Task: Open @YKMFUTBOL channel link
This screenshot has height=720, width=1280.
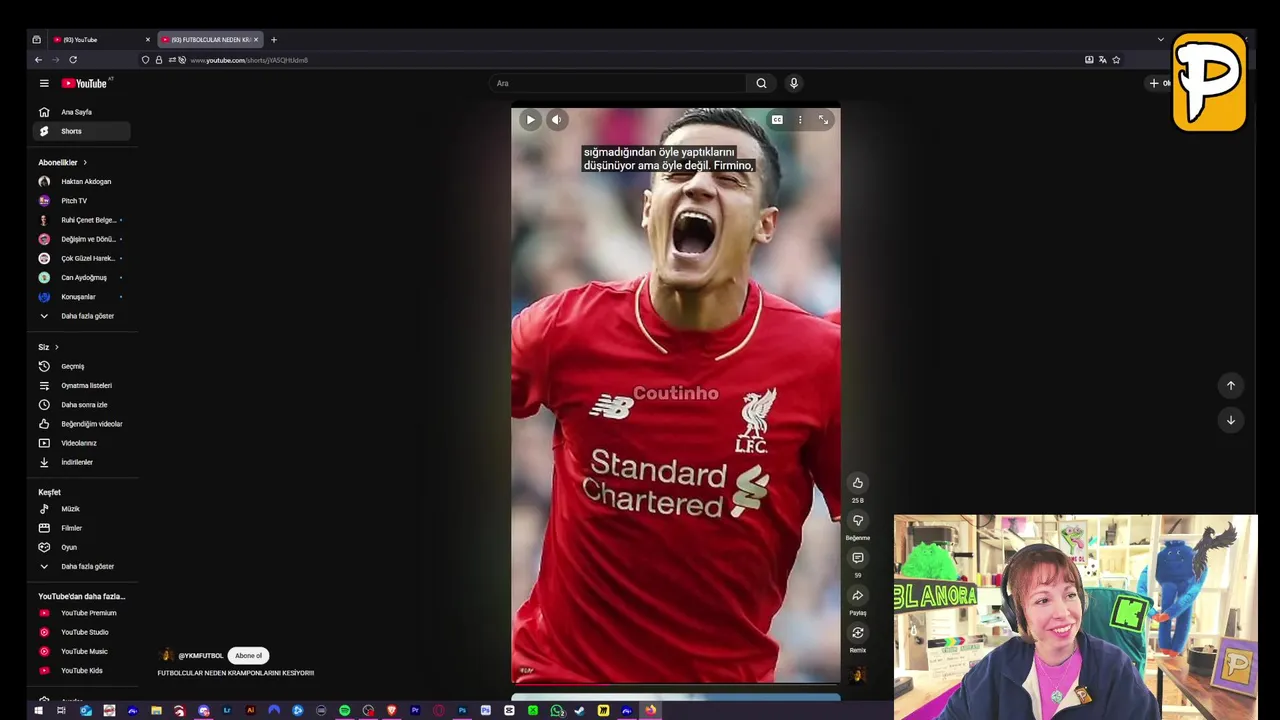Action: [x=200, y=656]
